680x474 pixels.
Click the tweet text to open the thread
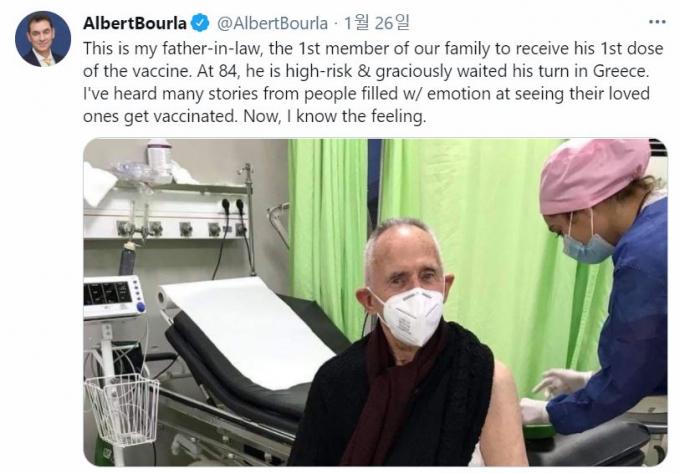tap(373, 82)
